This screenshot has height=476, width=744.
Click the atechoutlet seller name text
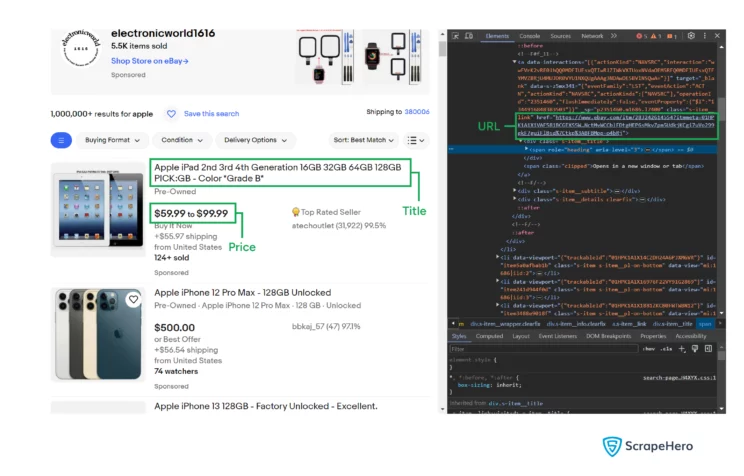(x=313, y=226)
